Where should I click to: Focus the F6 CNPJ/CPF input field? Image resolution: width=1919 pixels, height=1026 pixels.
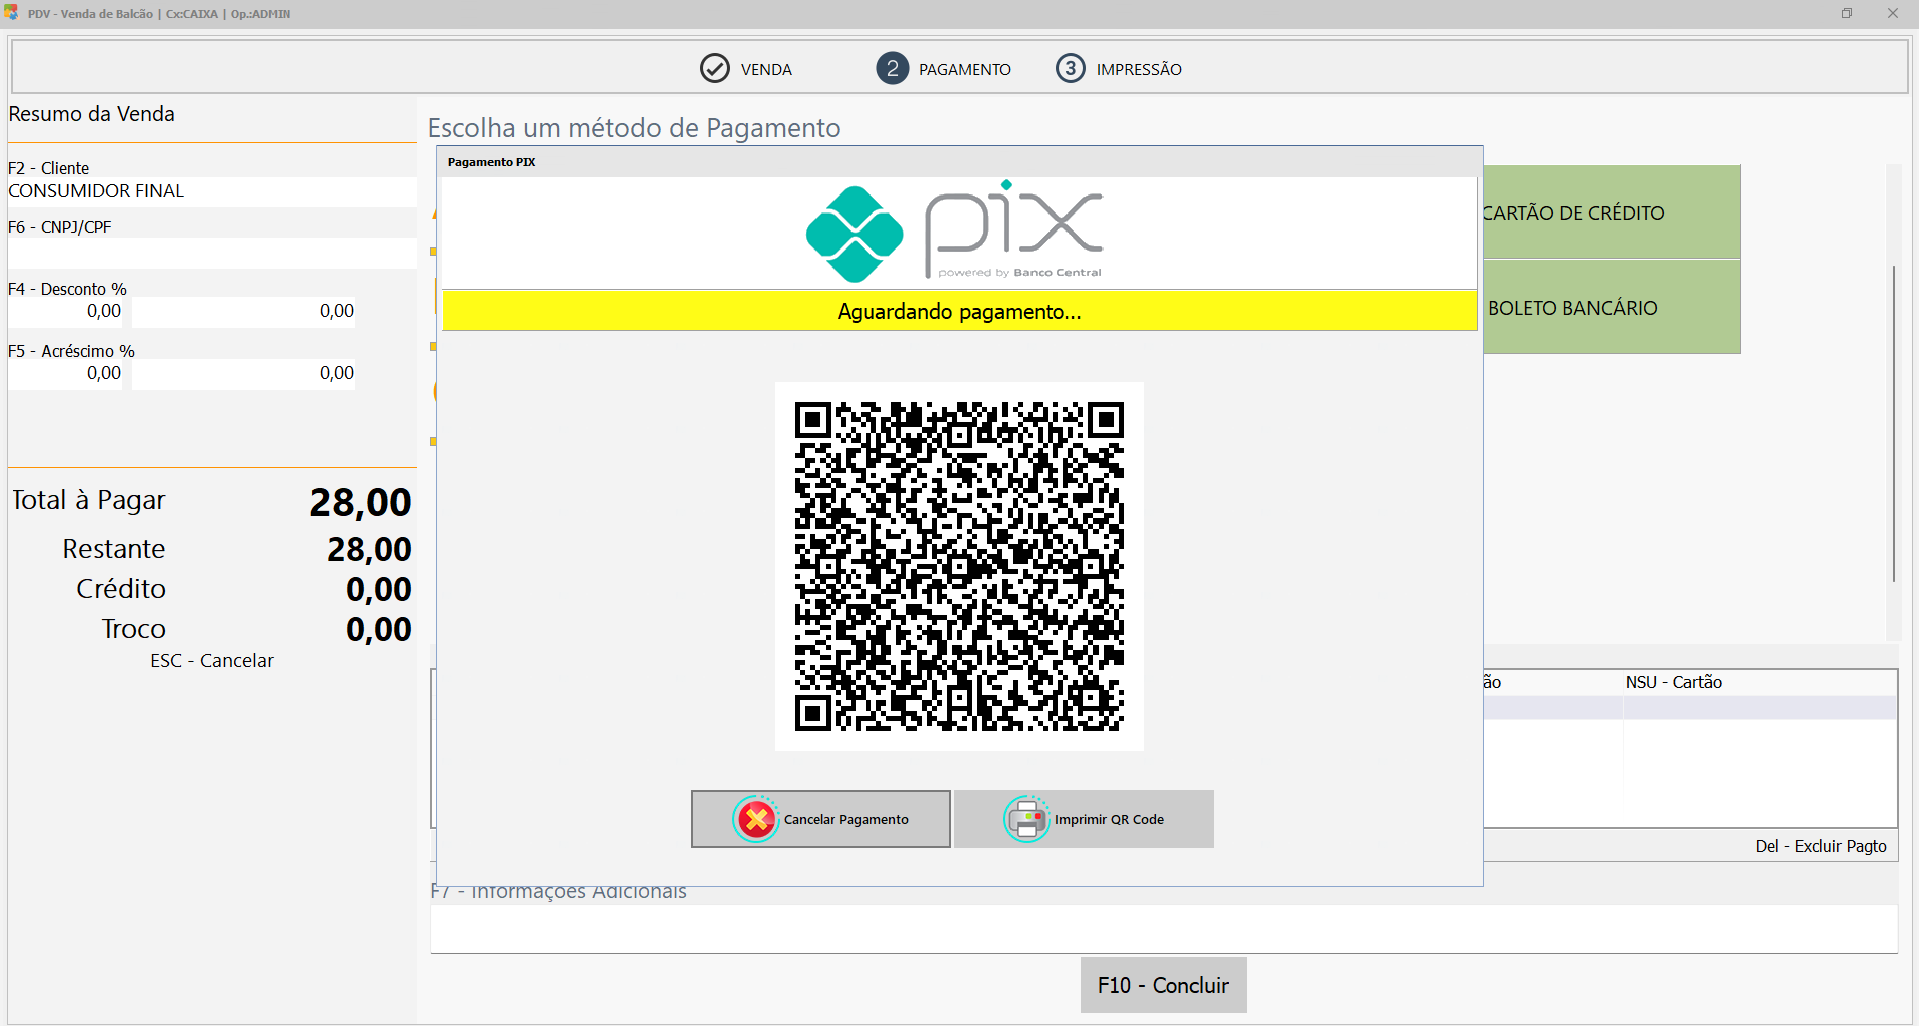(x=212, y=253)
